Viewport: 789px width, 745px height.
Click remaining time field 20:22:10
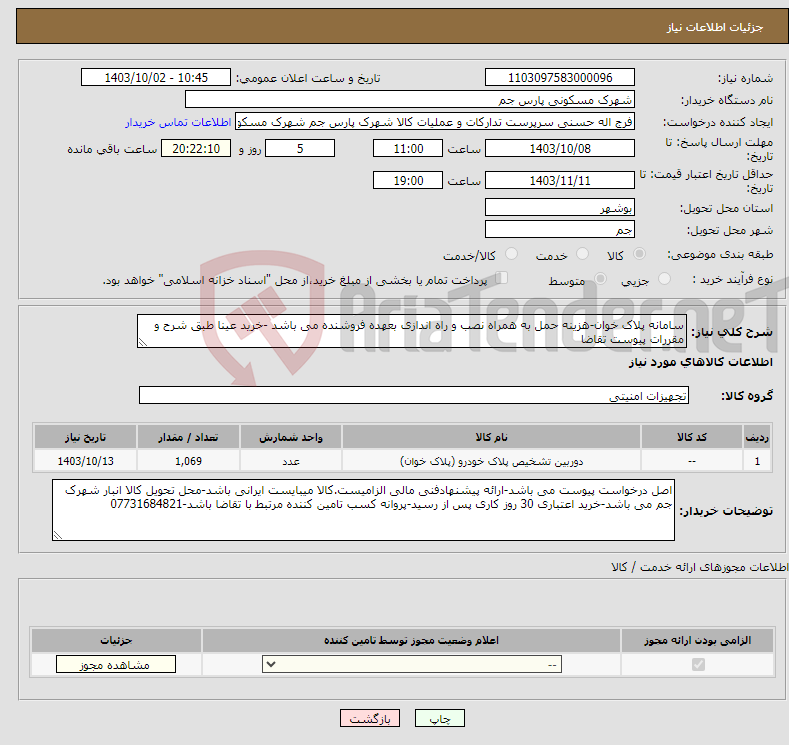[x=196, y=148]
